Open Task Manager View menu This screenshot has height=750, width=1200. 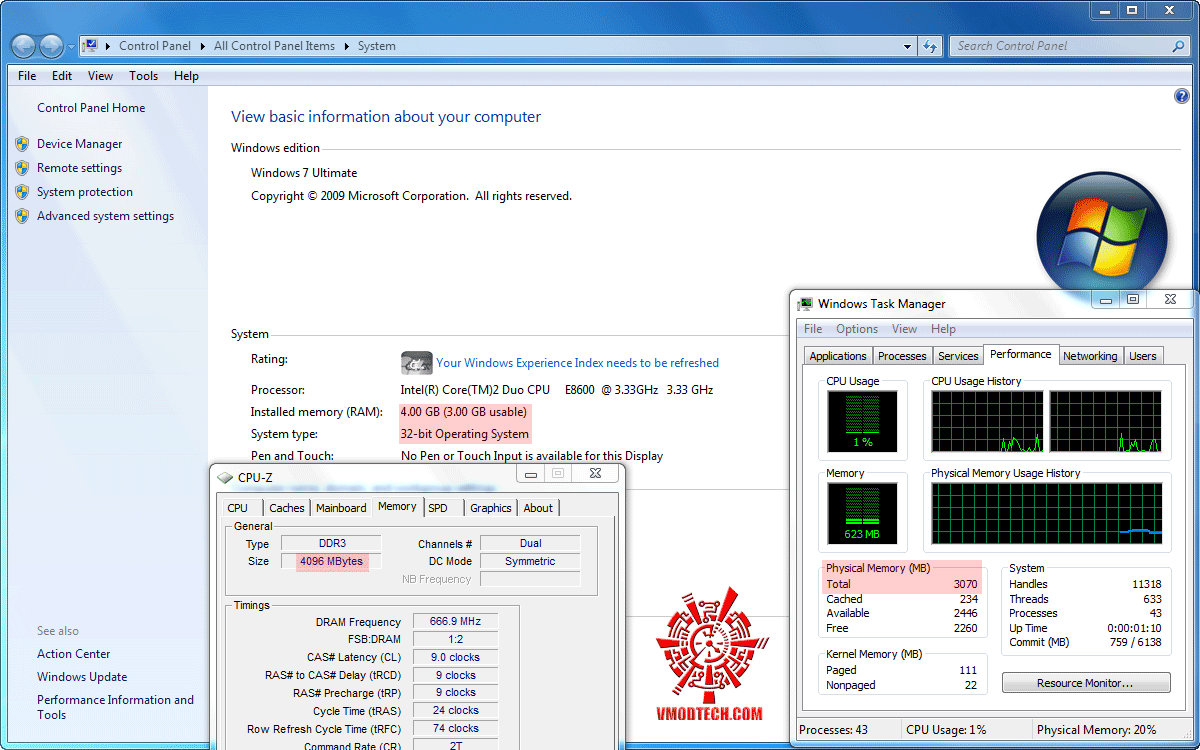(x=904, y=329)
